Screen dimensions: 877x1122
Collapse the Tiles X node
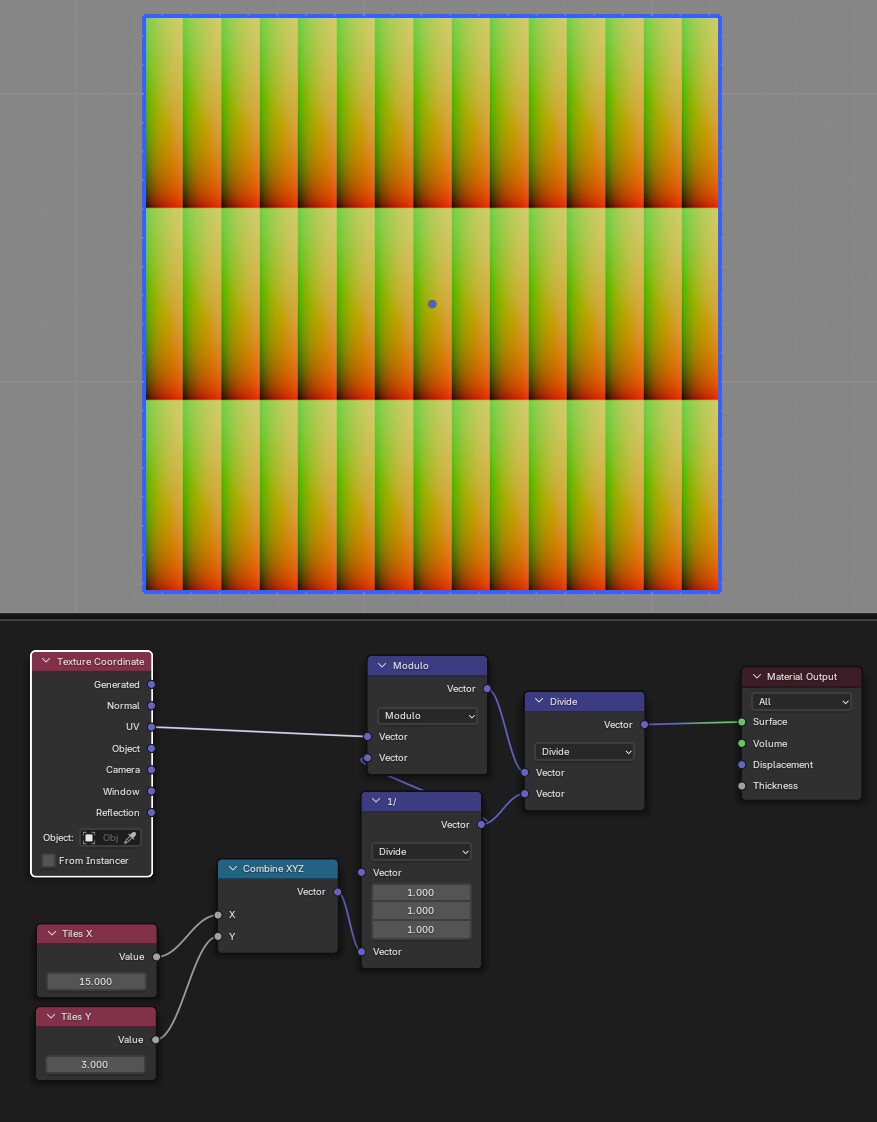click(x=52, y=933)
